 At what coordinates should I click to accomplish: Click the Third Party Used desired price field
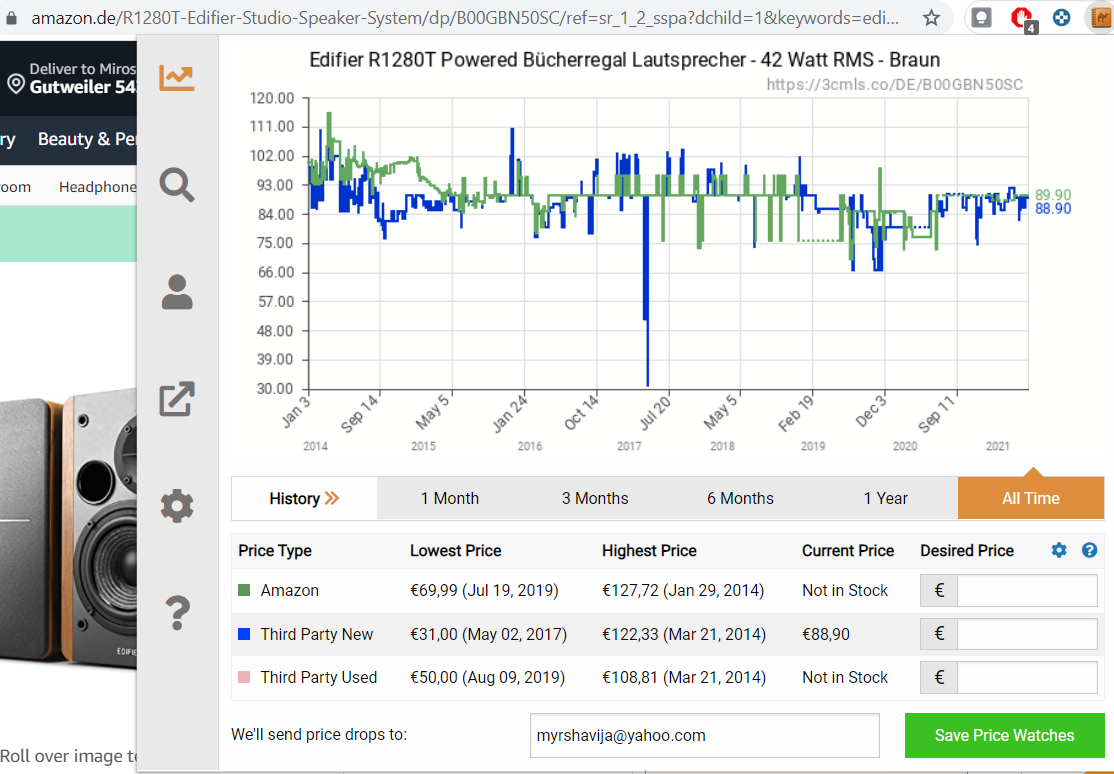(x=1027, y=677)
